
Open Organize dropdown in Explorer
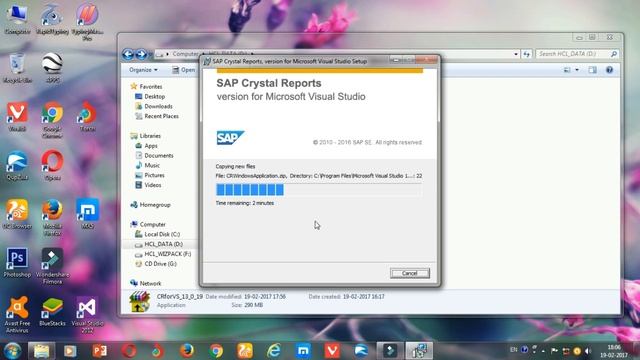click(143, 70)
